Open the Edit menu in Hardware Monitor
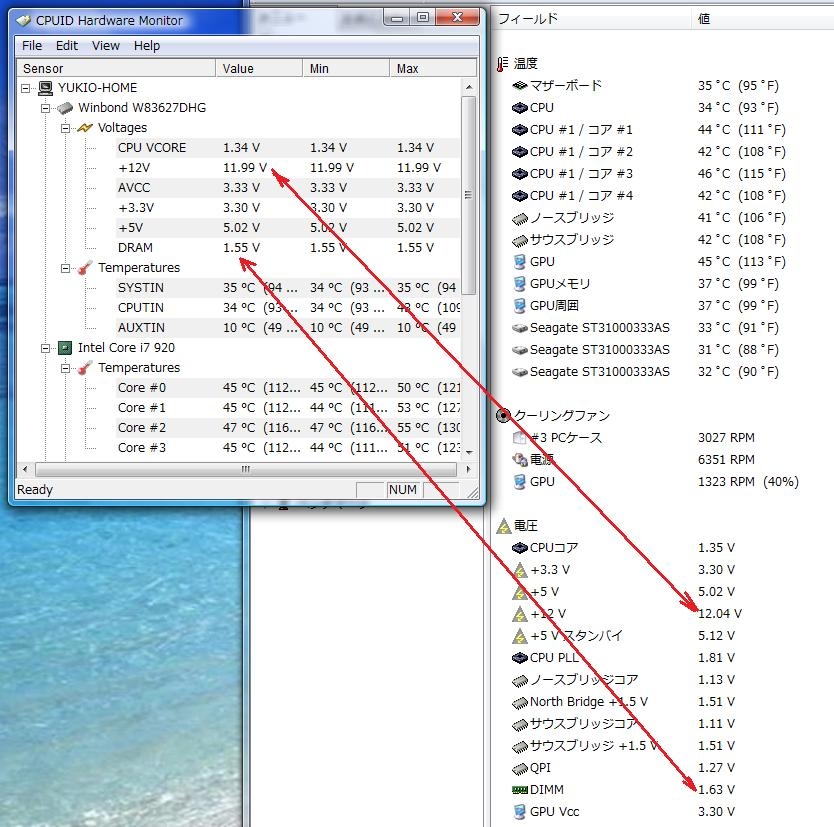Screen dimensions: 834x827 click(x=66, y=46)
